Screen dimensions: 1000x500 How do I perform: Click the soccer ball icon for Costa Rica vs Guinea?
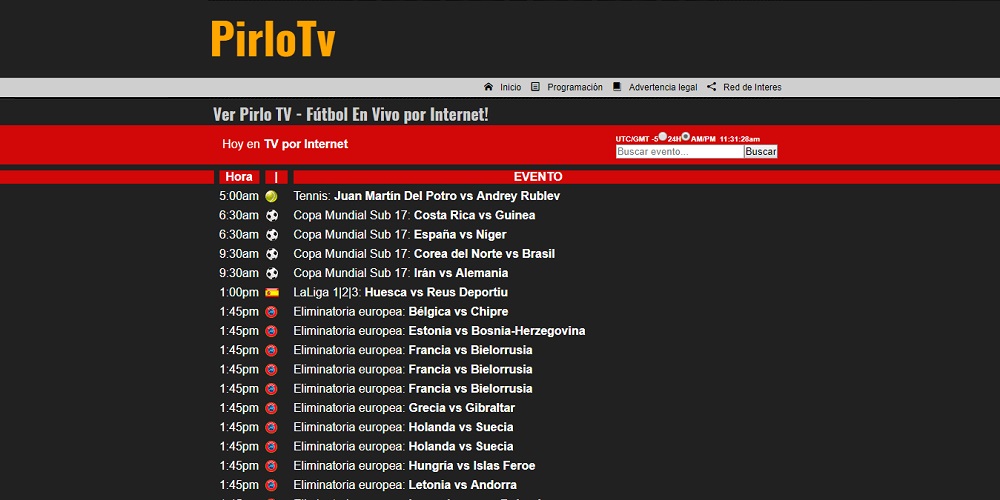272,216
